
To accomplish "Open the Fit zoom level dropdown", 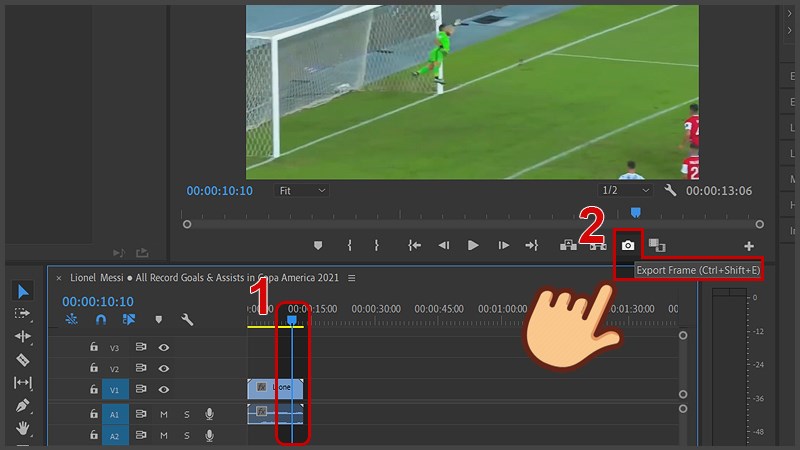I will tap(302, 191).
